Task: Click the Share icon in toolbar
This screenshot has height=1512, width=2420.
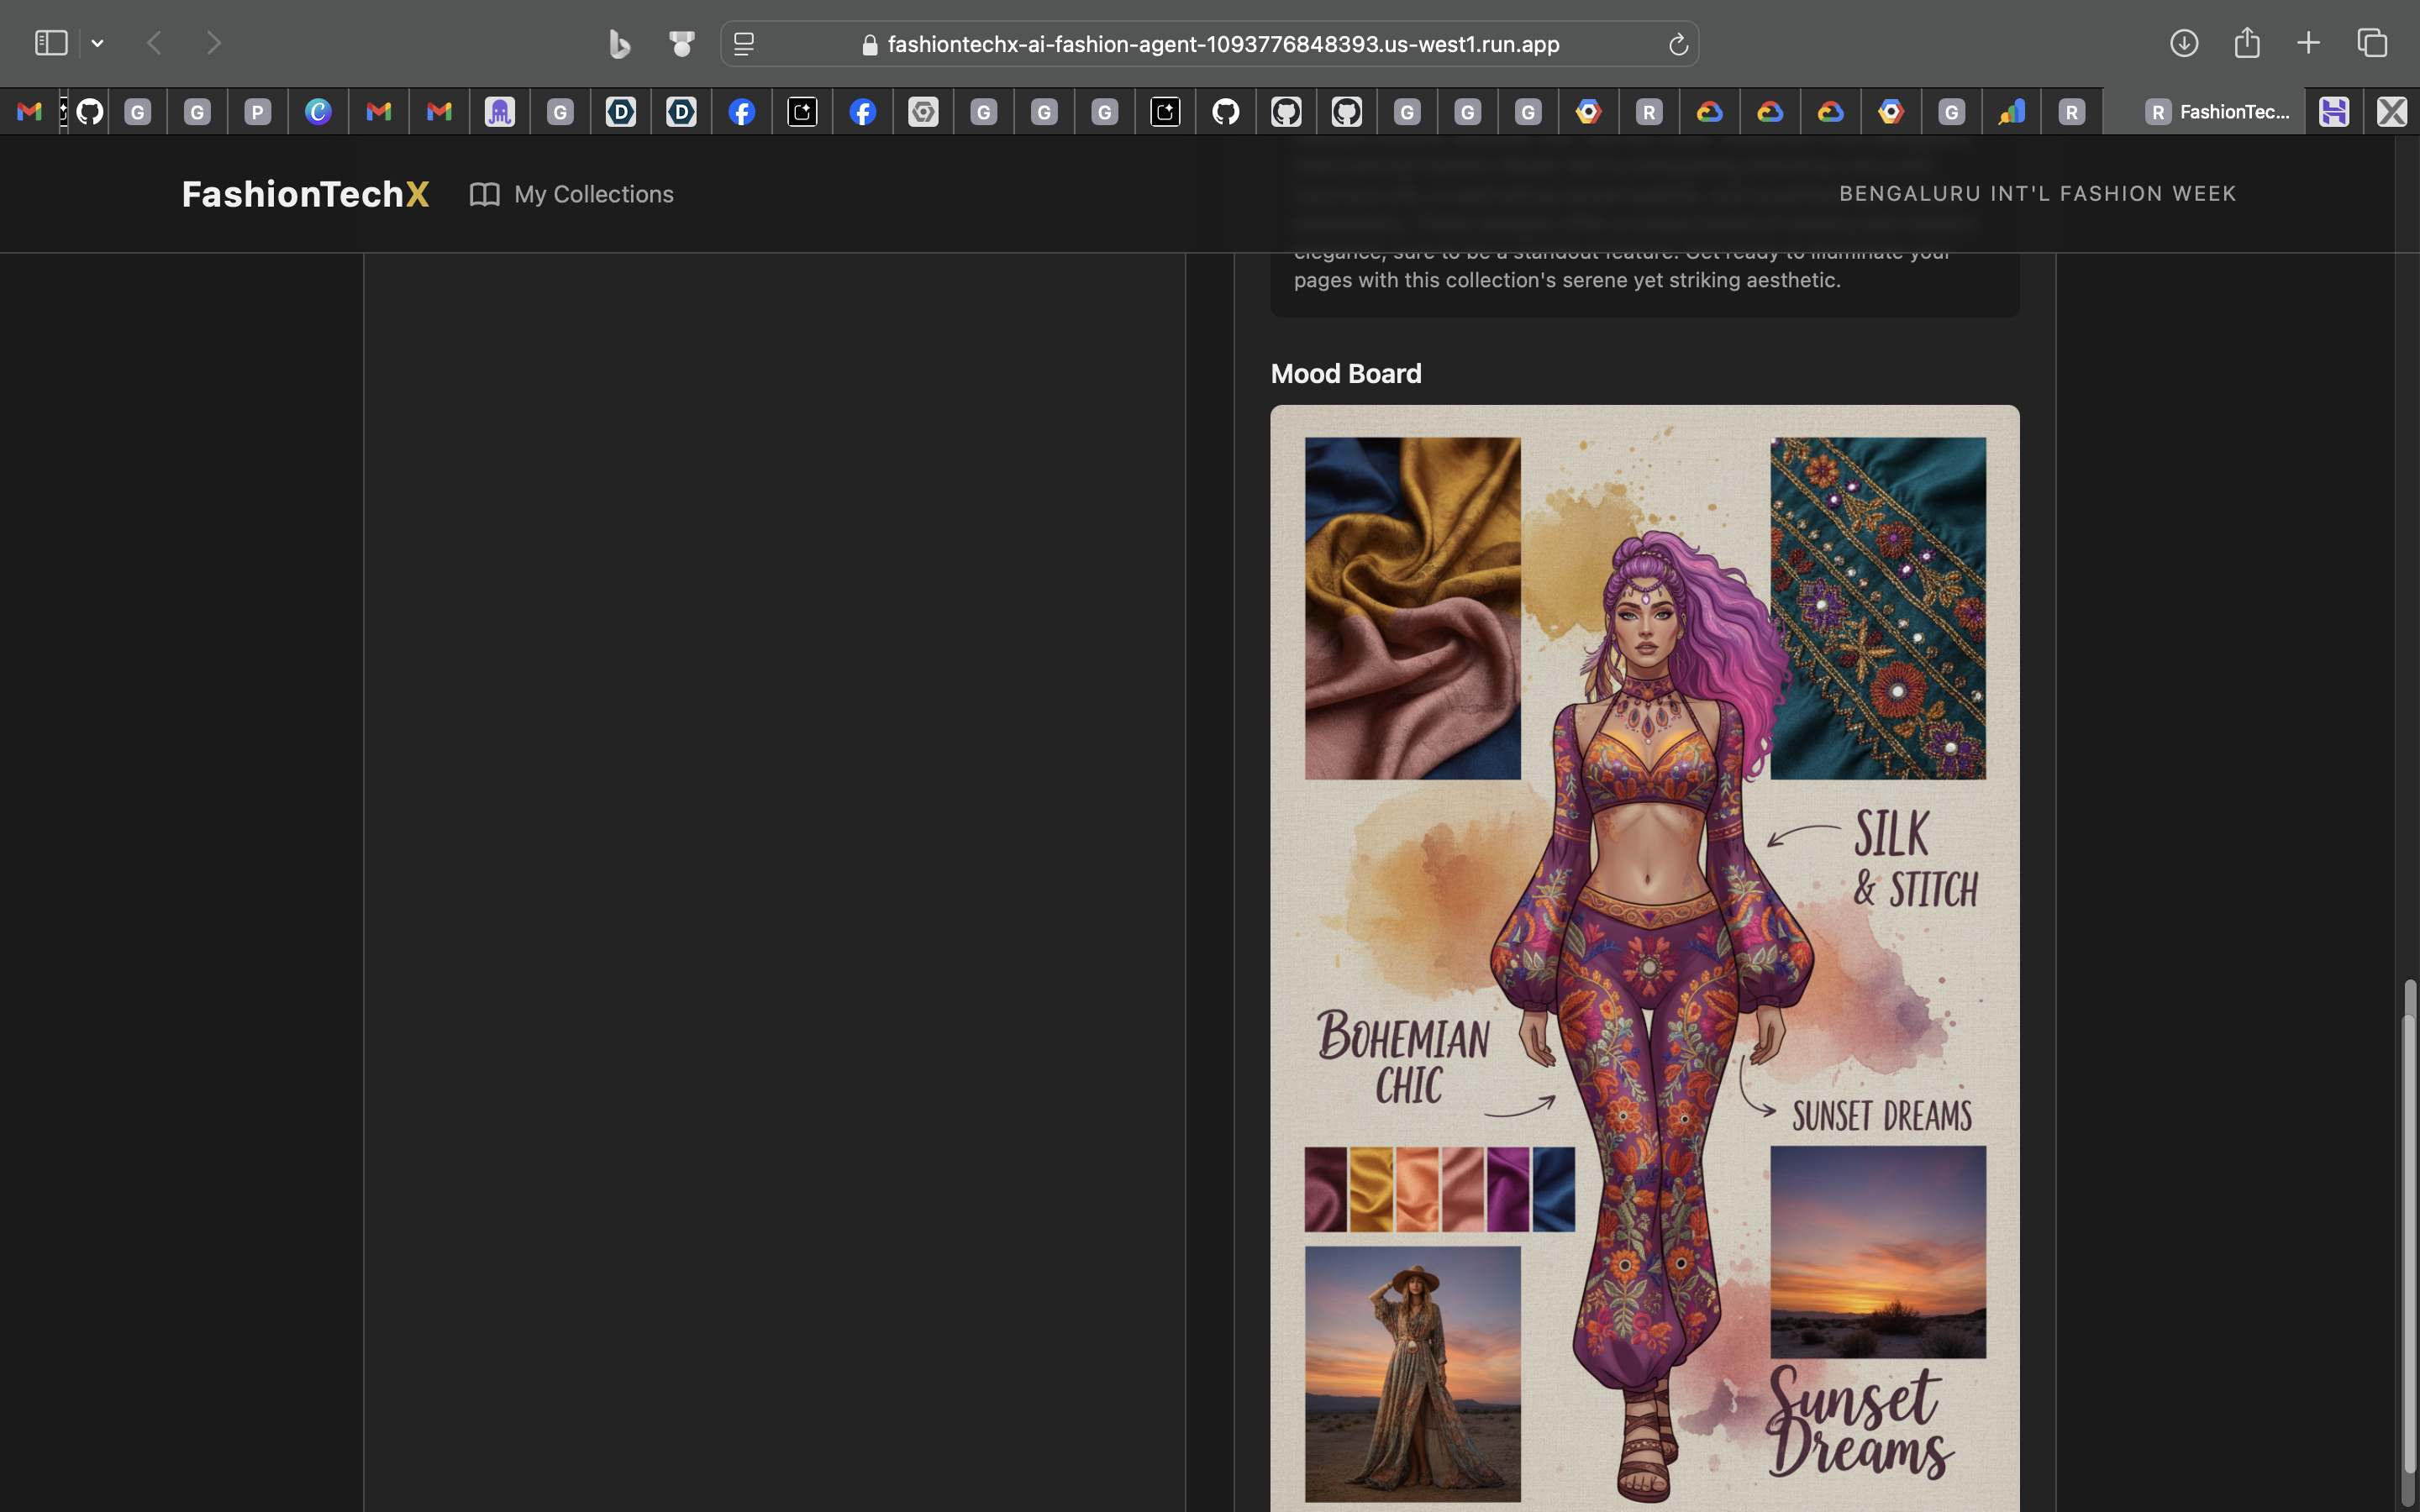Action: [x=2247, y=43]
